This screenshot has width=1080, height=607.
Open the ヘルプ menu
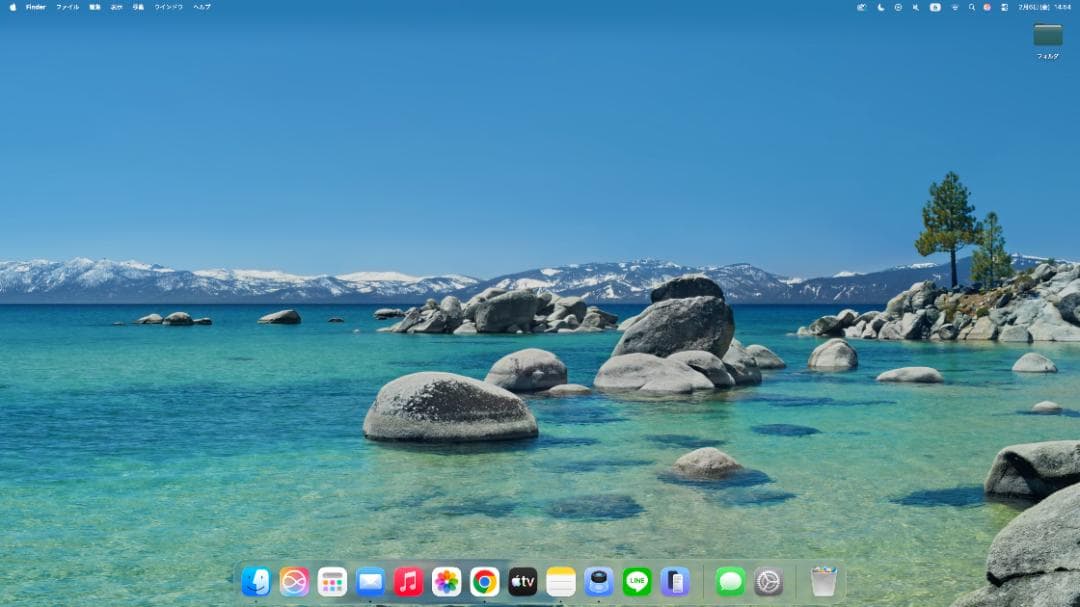coord(201,7)
